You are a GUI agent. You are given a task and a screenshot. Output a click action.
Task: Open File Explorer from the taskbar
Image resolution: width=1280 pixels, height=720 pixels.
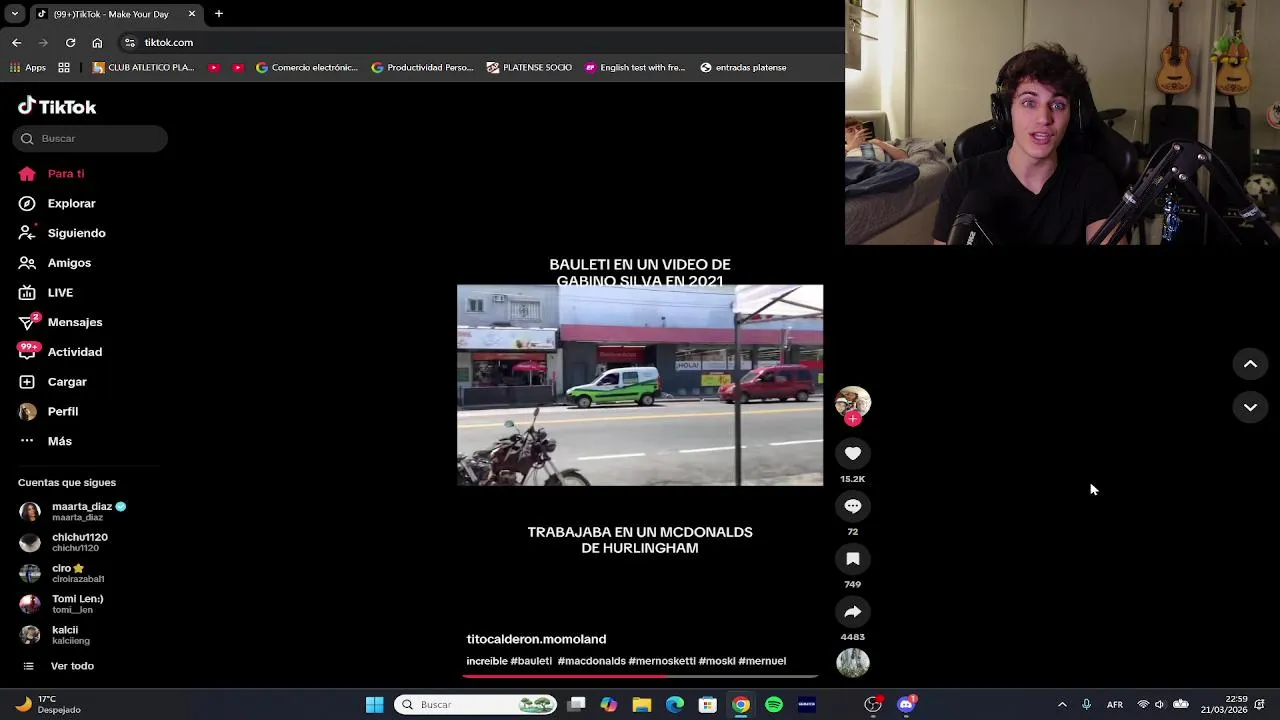pyautogui.click(x=642, y=705)
